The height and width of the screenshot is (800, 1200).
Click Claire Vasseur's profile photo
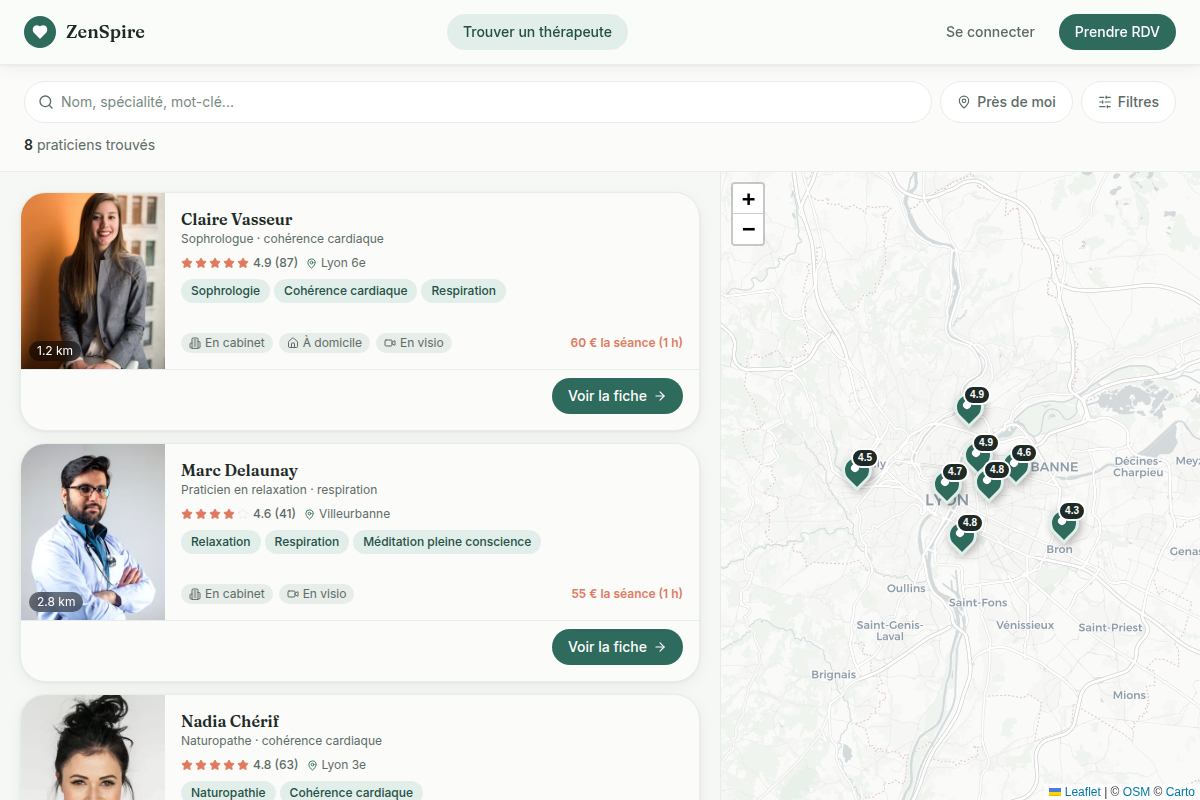click(93, 281)
